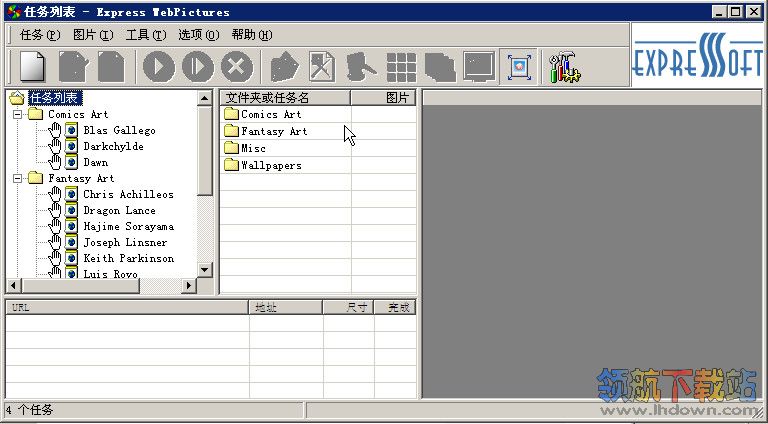This screenshot has height=424, width=768.
Task: Click the gavel-shaped toolbar icon
Action: point(361,67)
